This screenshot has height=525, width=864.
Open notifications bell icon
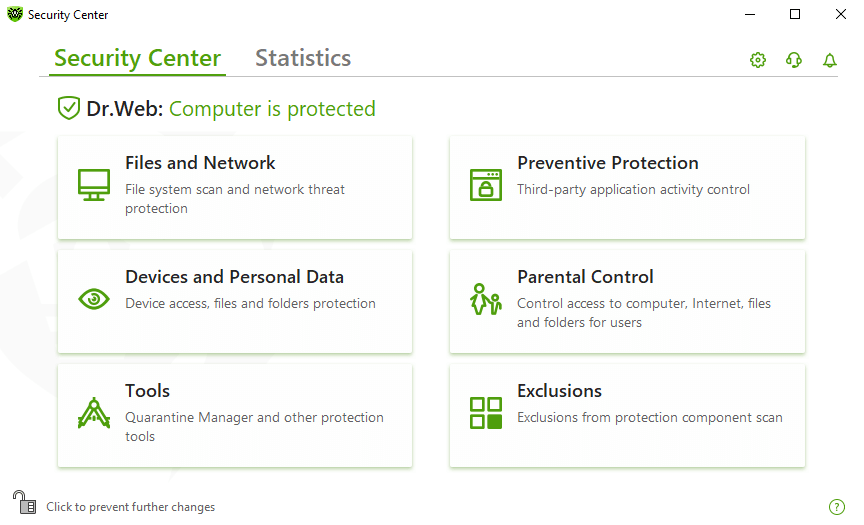829,59
